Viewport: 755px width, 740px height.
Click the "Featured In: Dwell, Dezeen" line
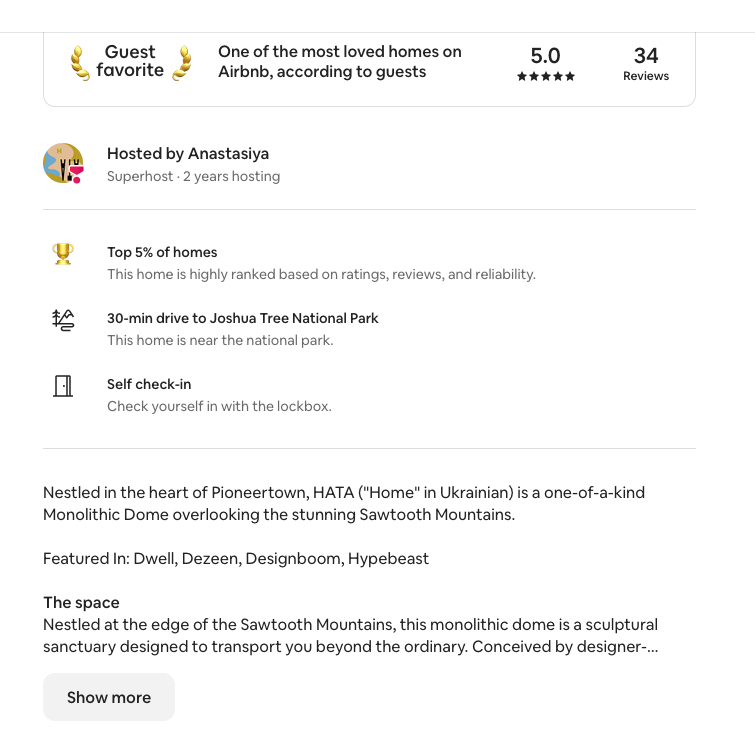tap(236, 559)
